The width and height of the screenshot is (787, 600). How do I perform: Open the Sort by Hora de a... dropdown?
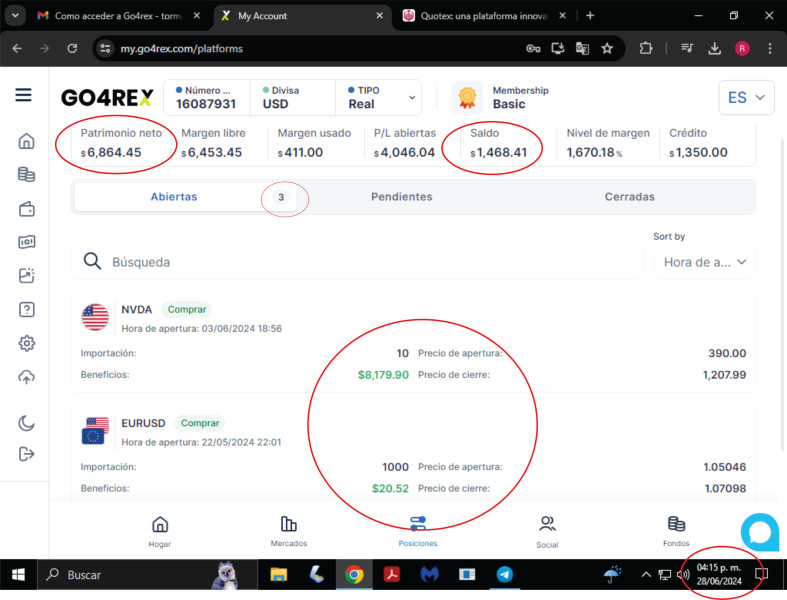point(704,262)
